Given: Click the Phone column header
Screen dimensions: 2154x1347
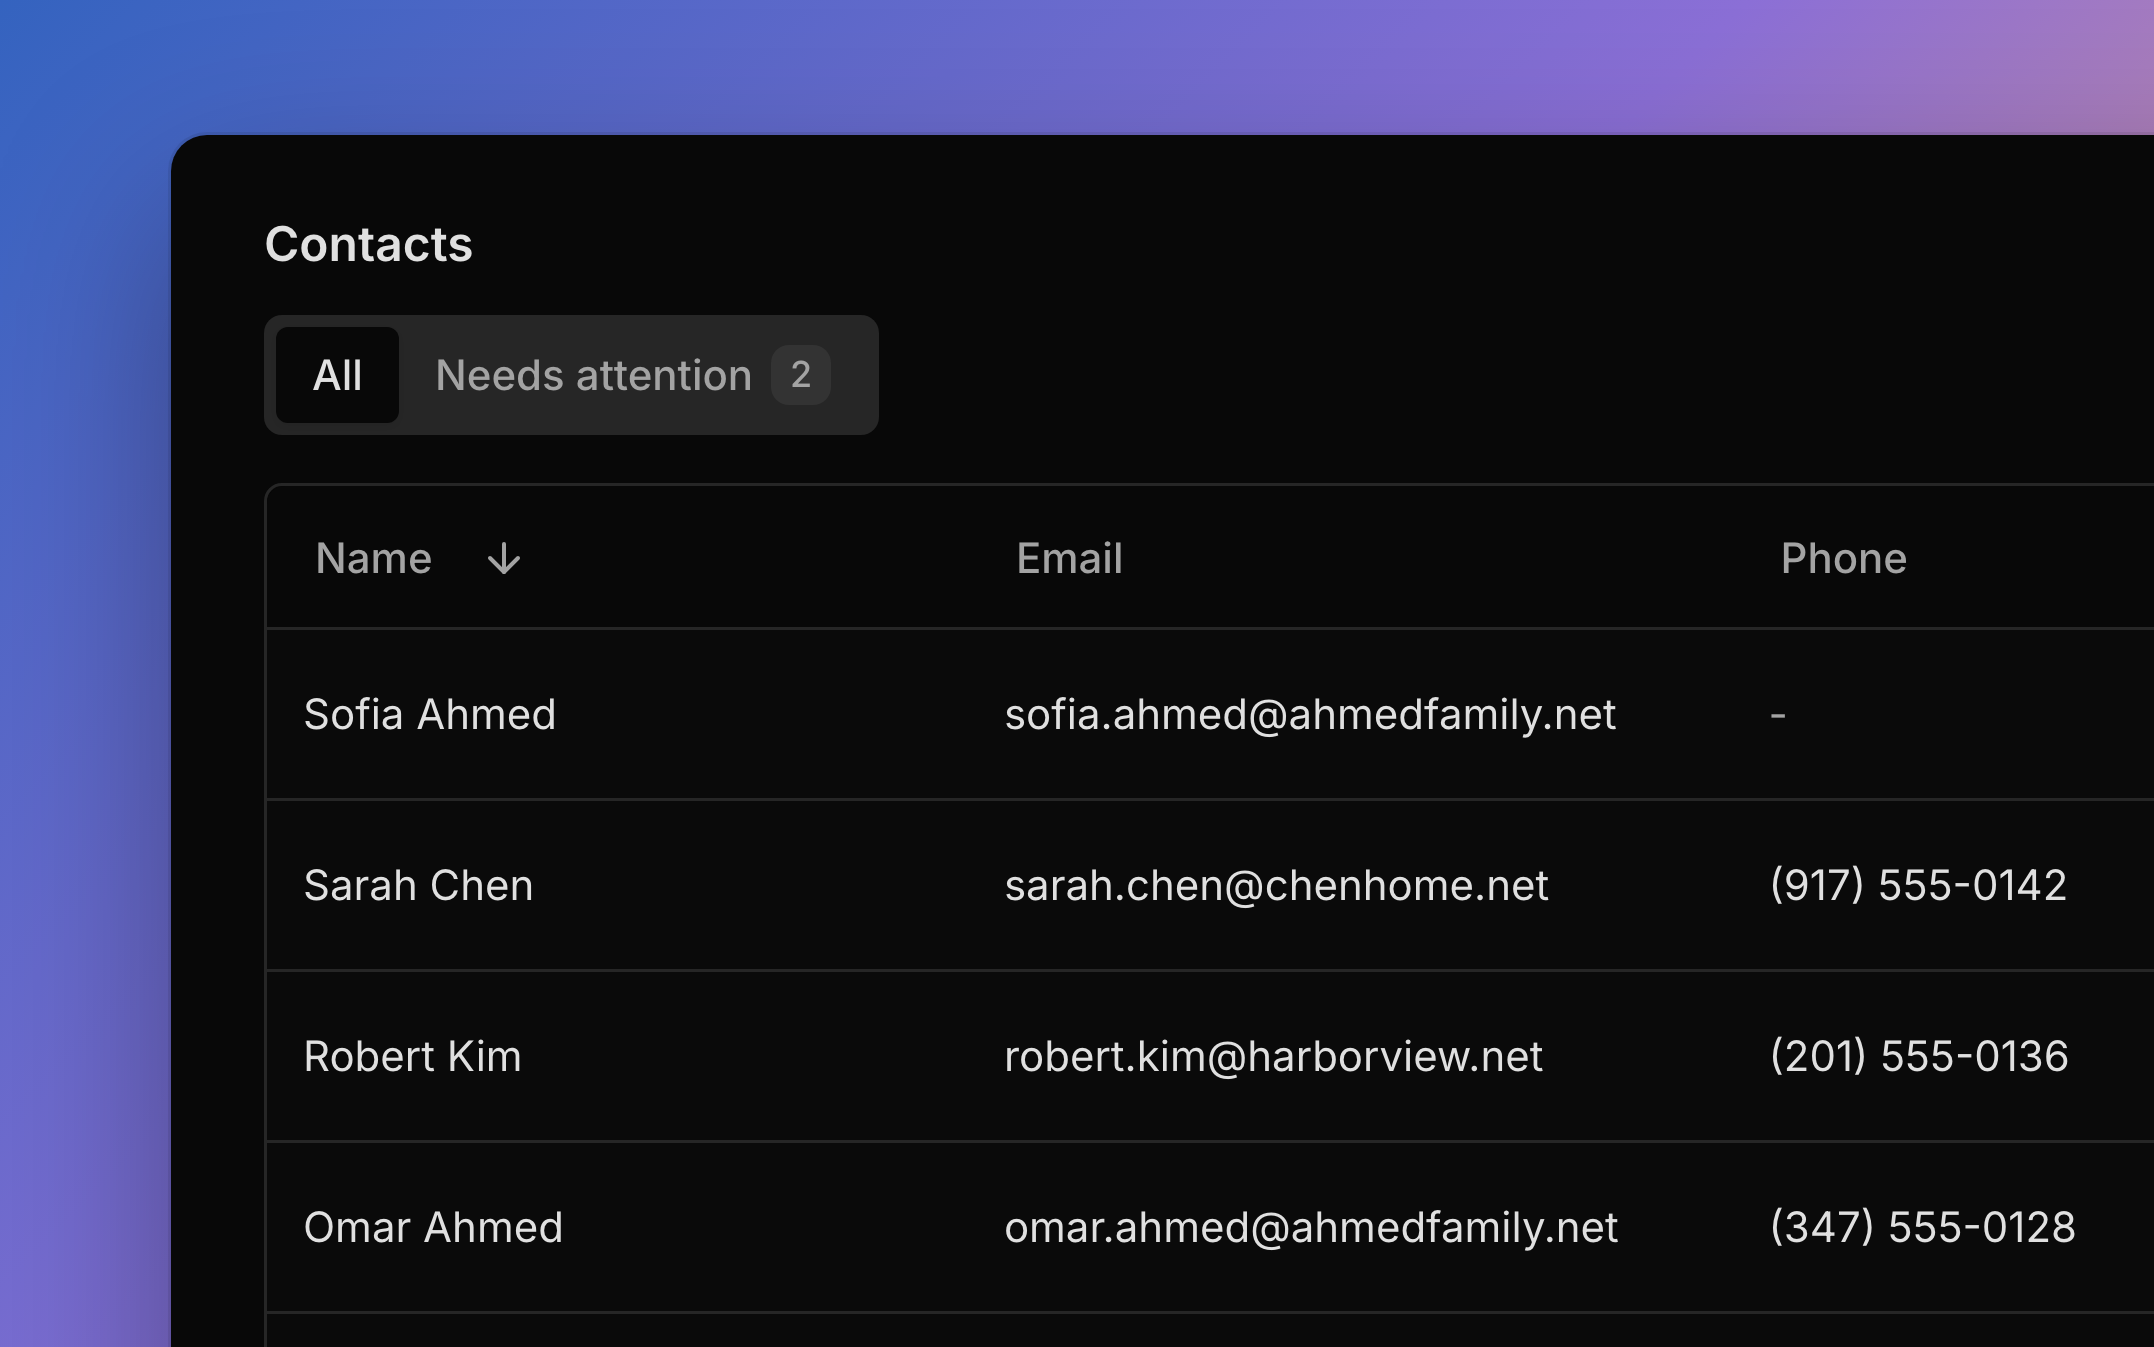Looking at the screenshot, I should [x=1843, y=558].
